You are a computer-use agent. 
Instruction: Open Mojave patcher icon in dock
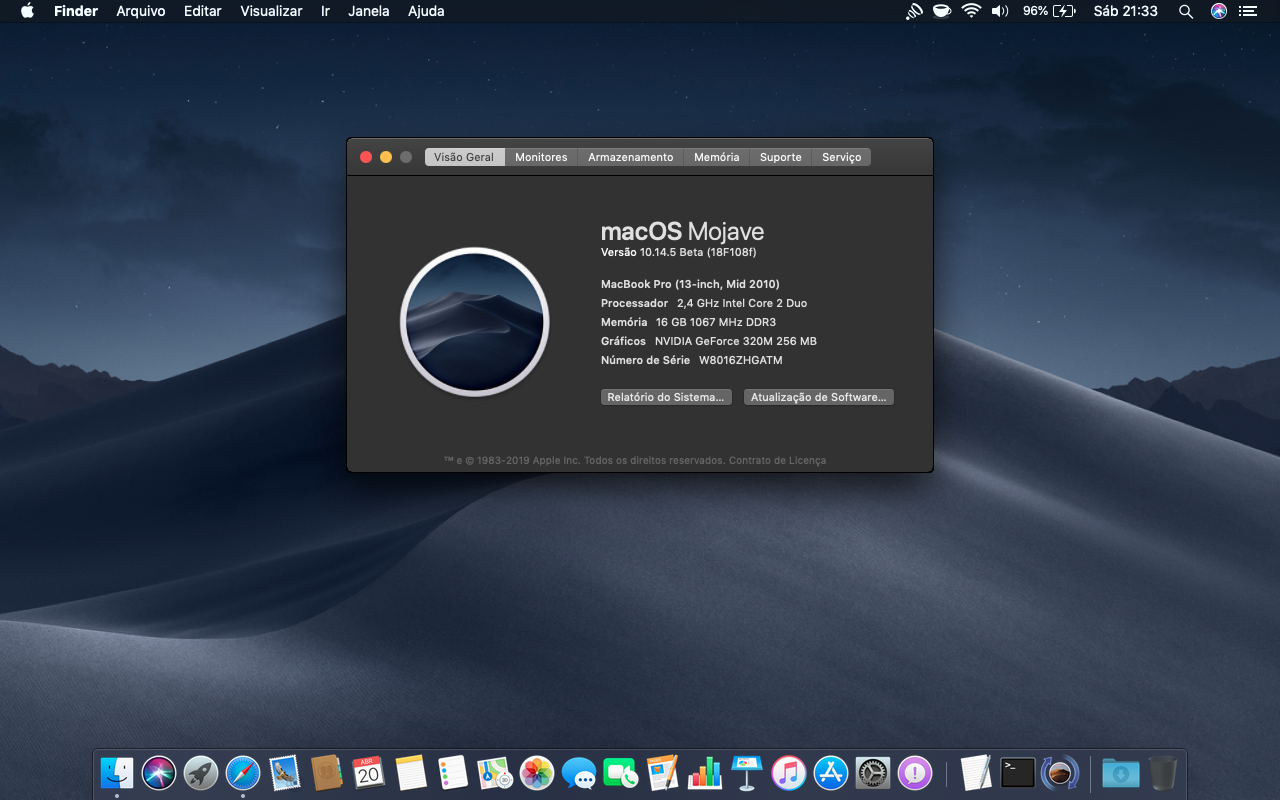point(1060,773)
